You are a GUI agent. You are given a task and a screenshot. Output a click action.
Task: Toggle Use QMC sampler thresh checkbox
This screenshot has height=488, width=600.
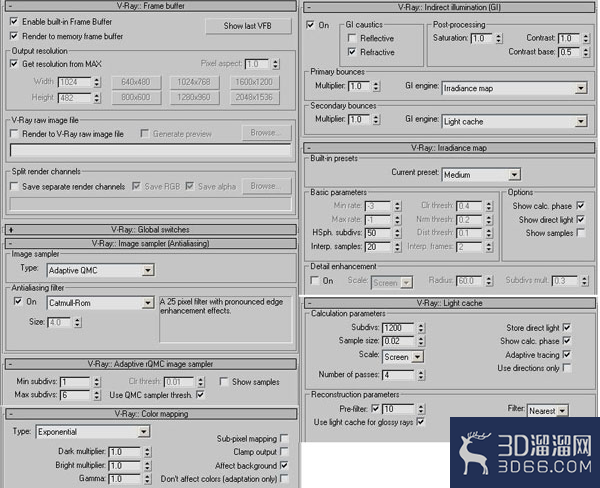click(x=200, y=395)
